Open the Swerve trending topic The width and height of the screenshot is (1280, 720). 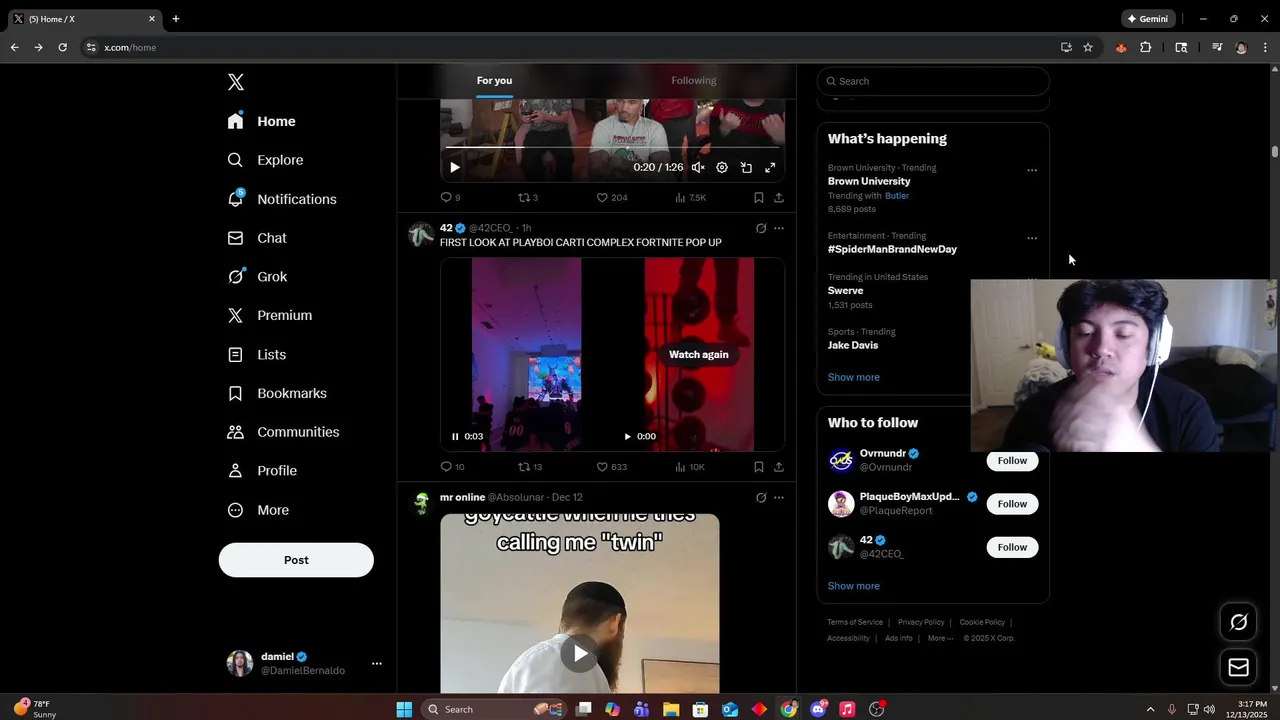[x=846, y=291]
